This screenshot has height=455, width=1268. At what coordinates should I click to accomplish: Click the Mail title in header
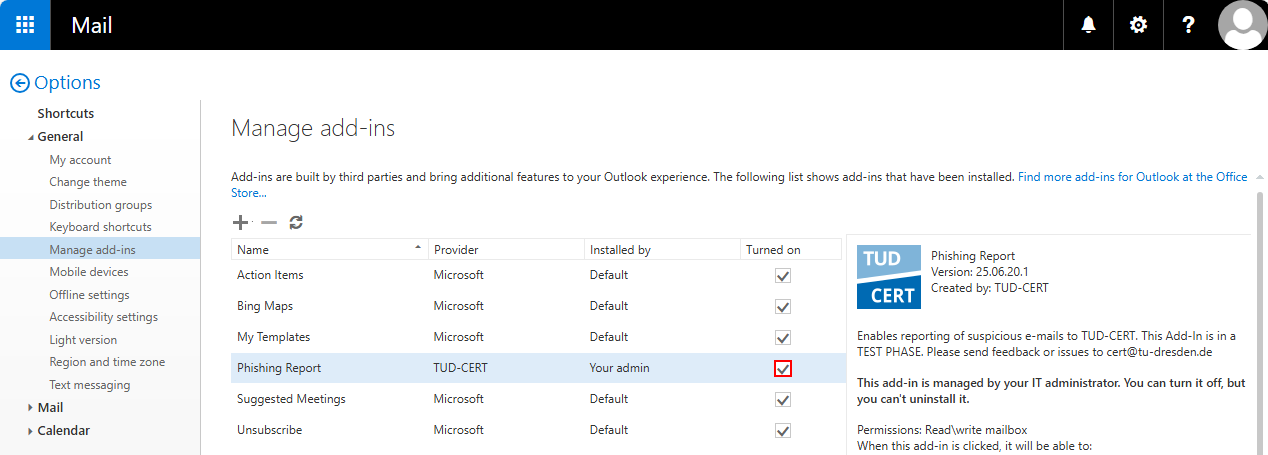click(x=92, y=25)
